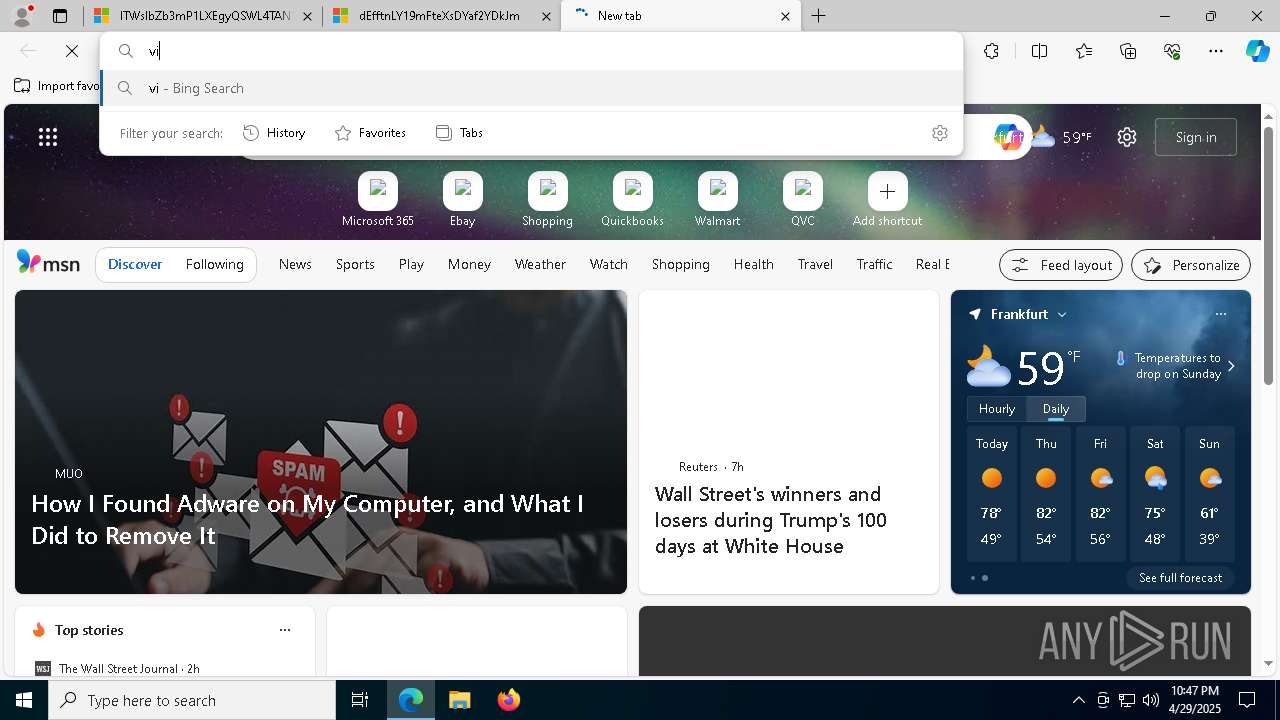
Task: Open the Quickbooks shortcut tile
Action: click(632, 200)
